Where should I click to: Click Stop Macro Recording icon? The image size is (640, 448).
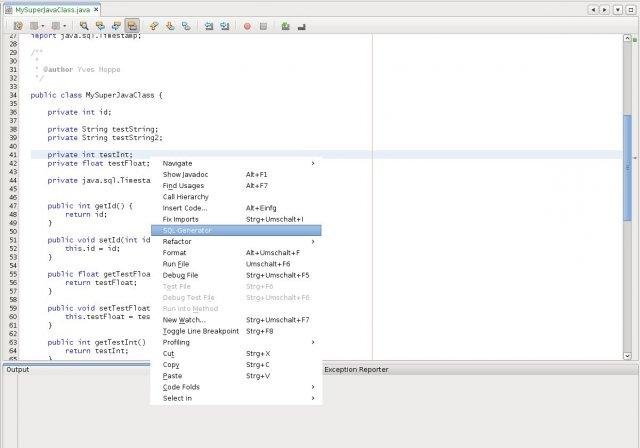click(x=263, y=27)
